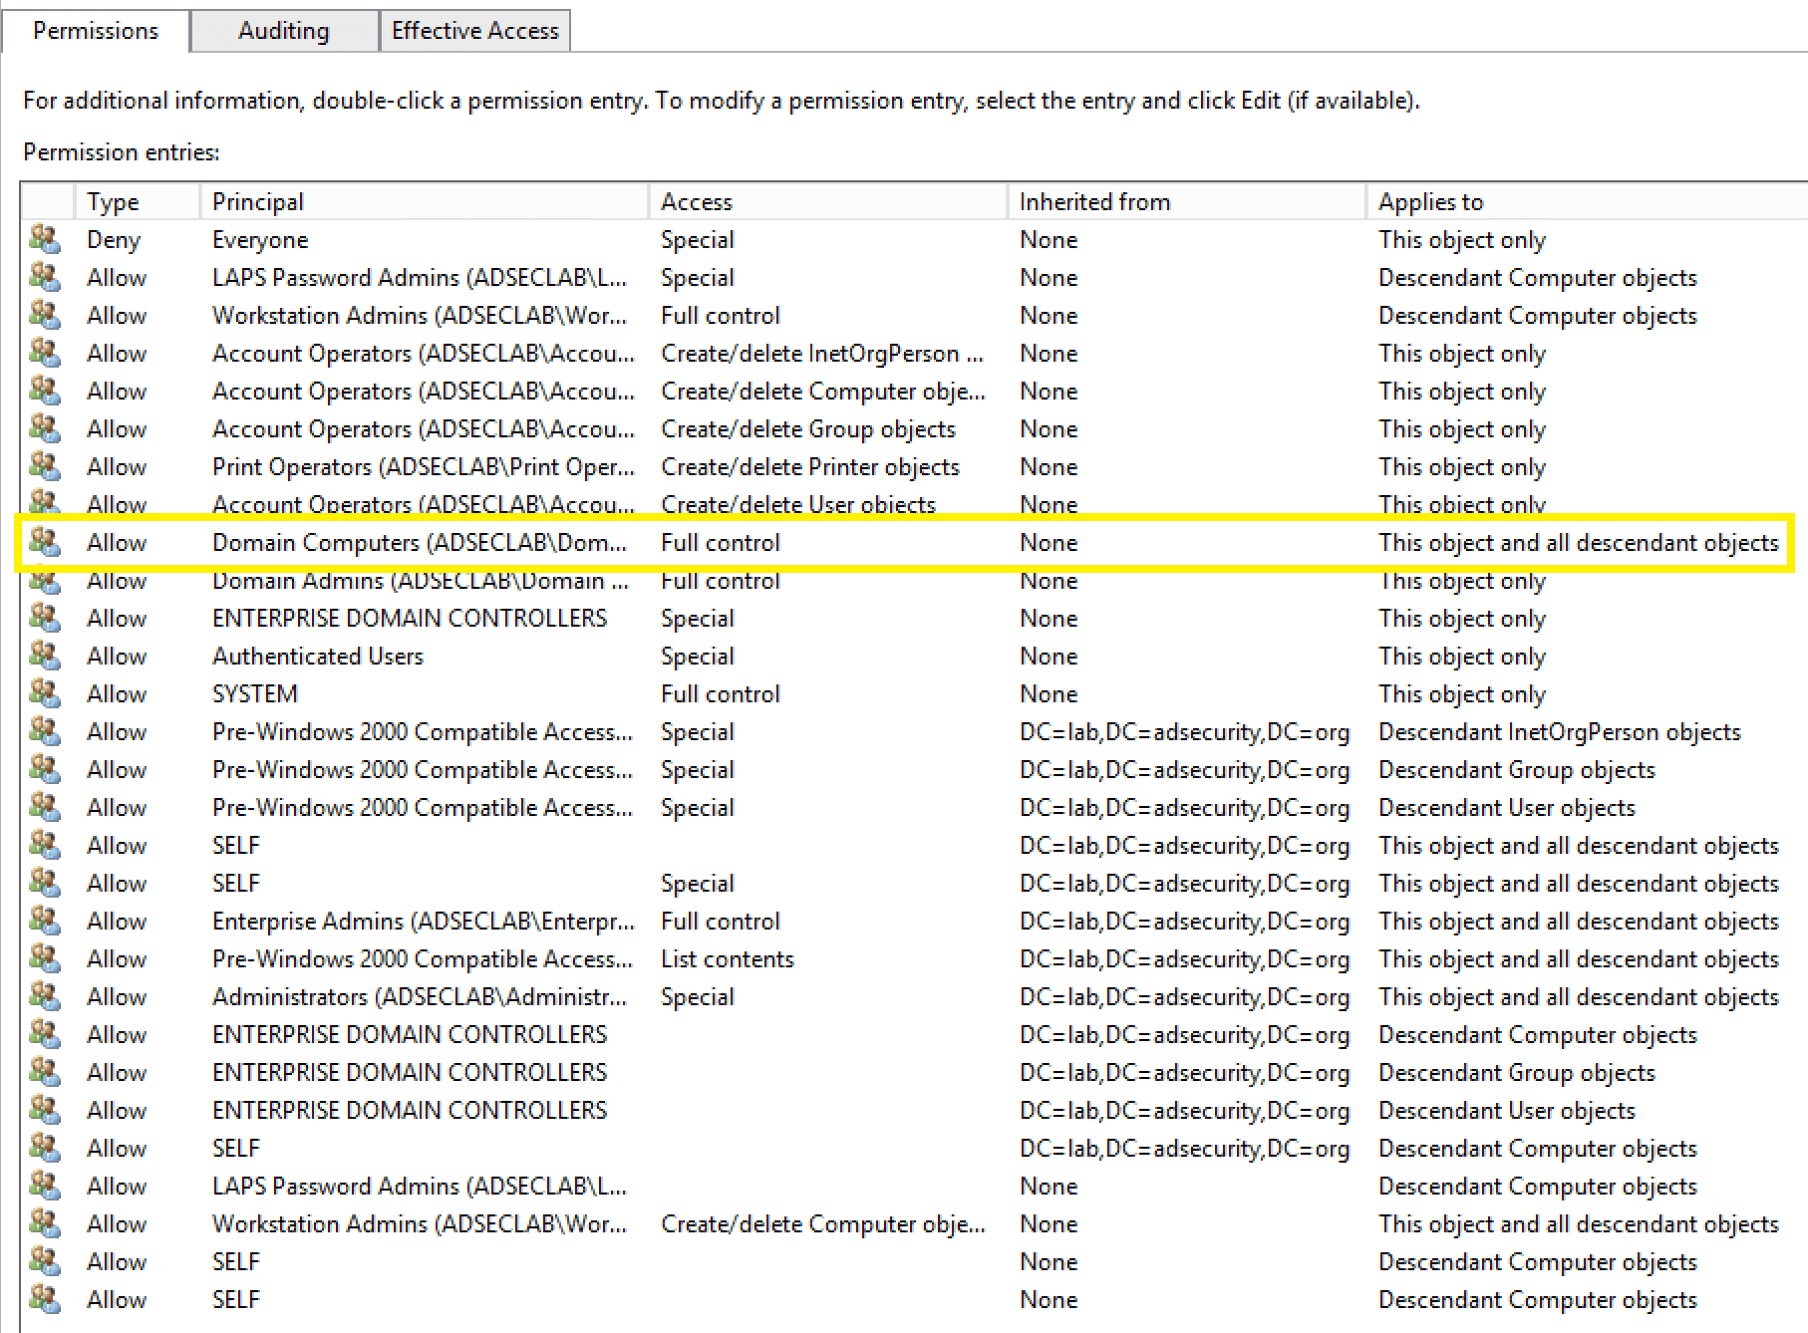Click the icon next to Domain Computers entry
The height and width of the screenshot is (1333, 1808).
coord(44,543)
